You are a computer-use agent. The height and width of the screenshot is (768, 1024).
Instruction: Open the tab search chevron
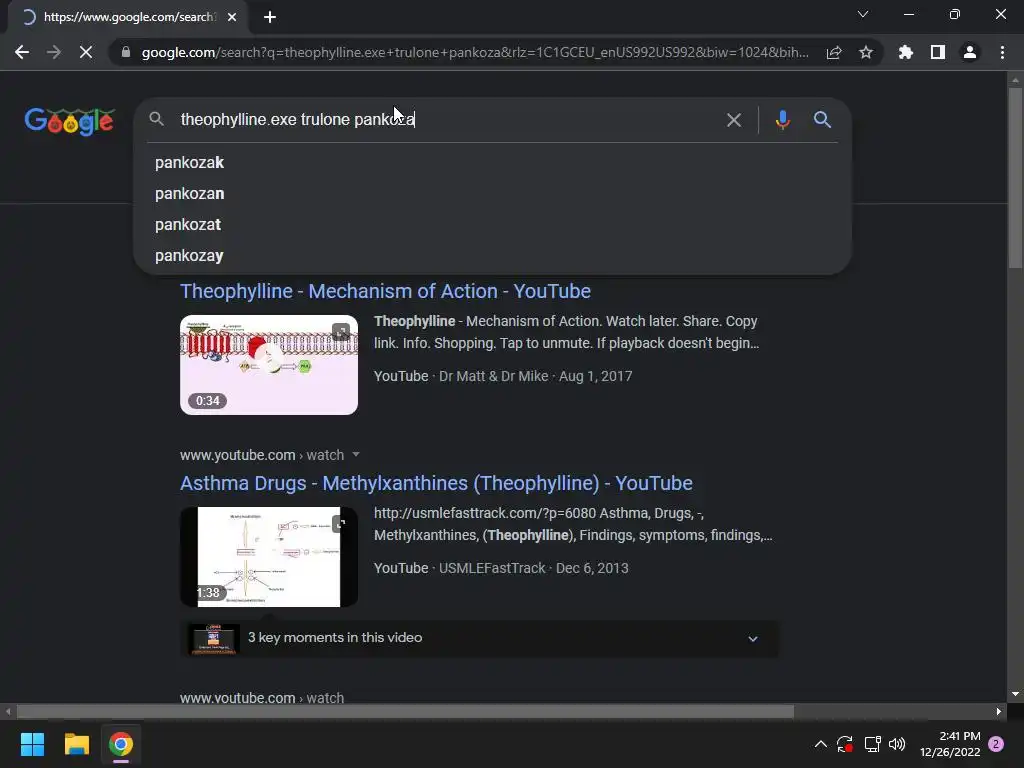[x=863, y=14]
